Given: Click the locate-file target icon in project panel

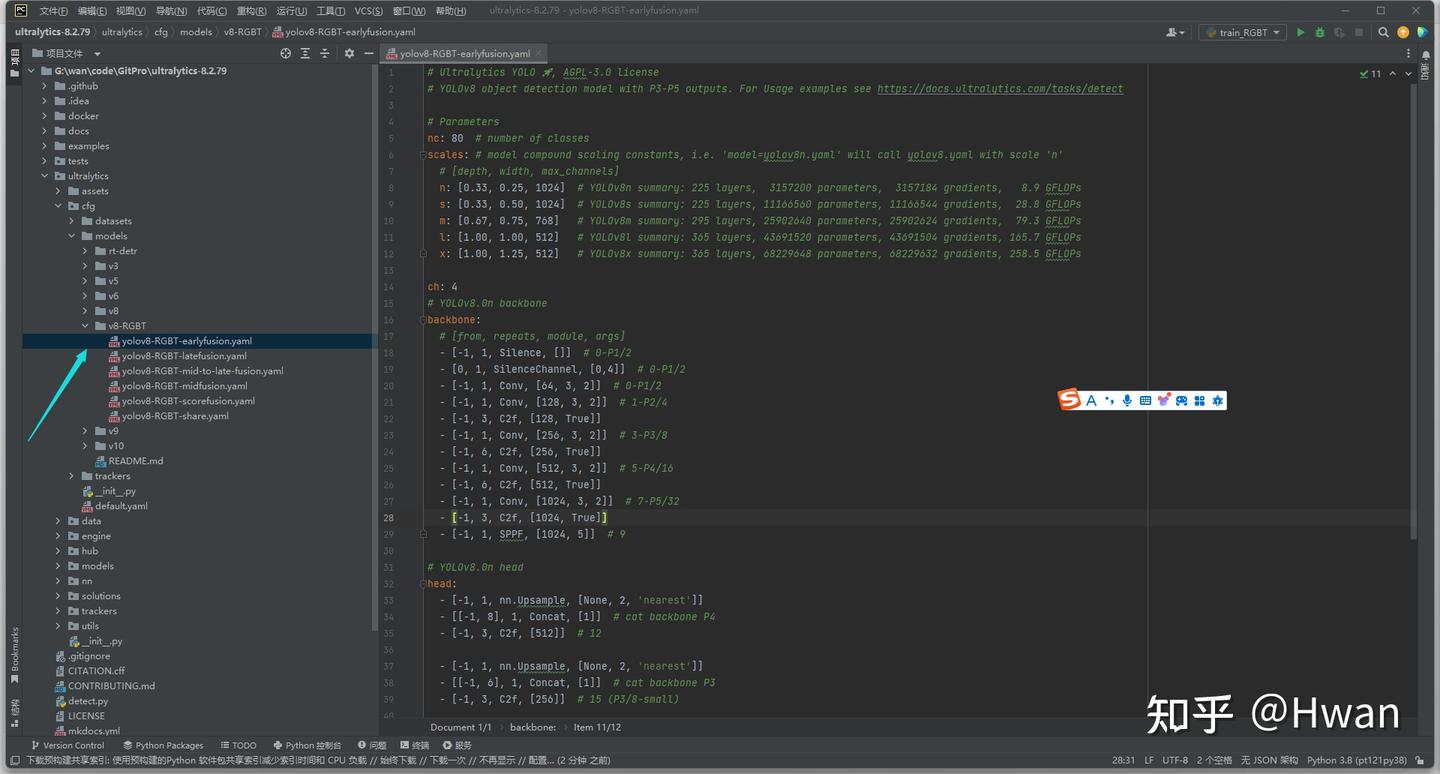Looking at the screenshot, I should pos(286,53).
